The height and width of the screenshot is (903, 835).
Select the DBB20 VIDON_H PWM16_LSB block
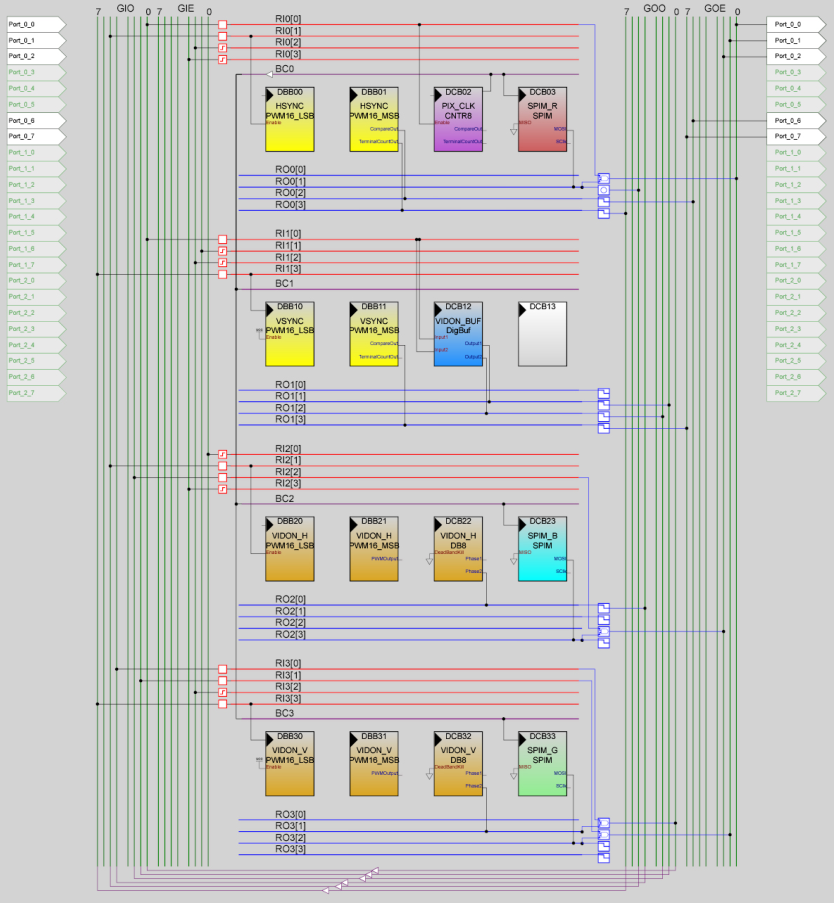[290, 549]
